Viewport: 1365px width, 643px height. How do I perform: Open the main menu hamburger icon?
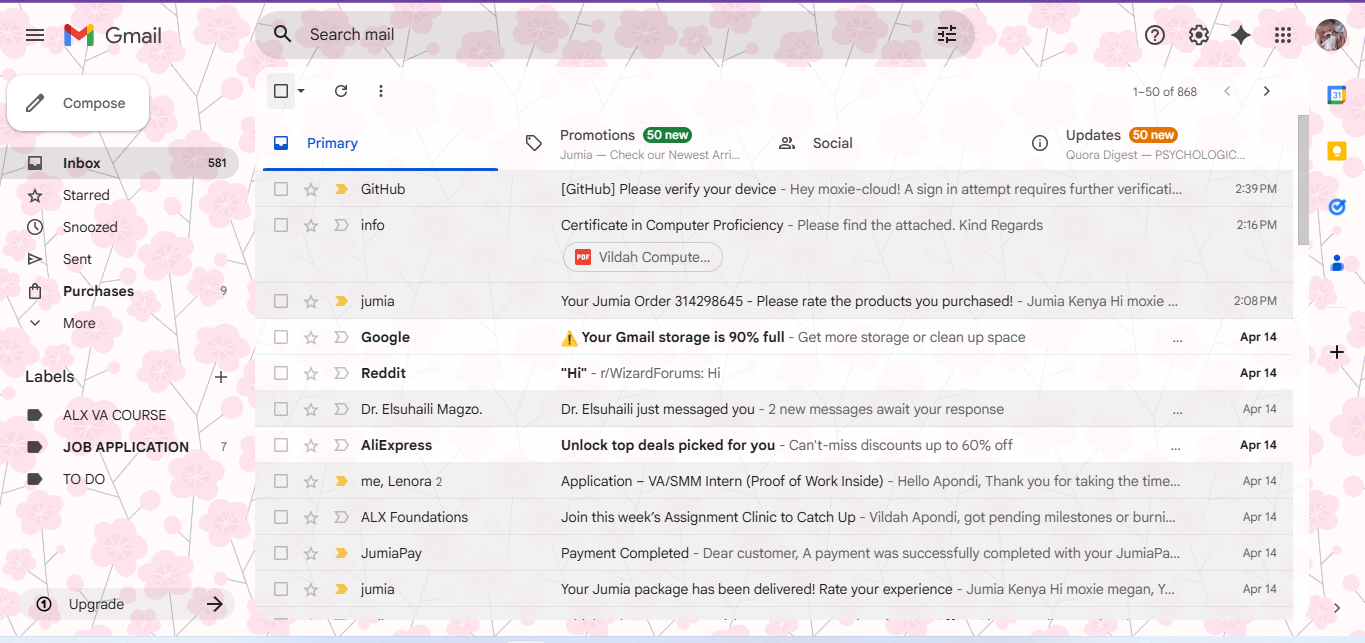(35, 35)
